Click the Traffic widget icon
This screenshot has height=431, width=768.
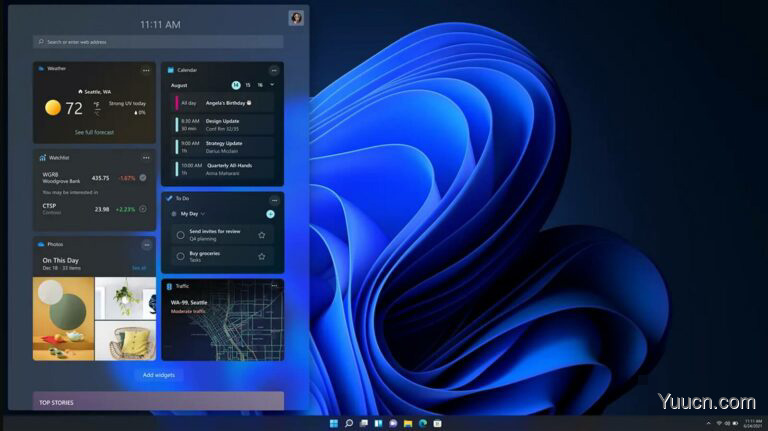point(169,286)
